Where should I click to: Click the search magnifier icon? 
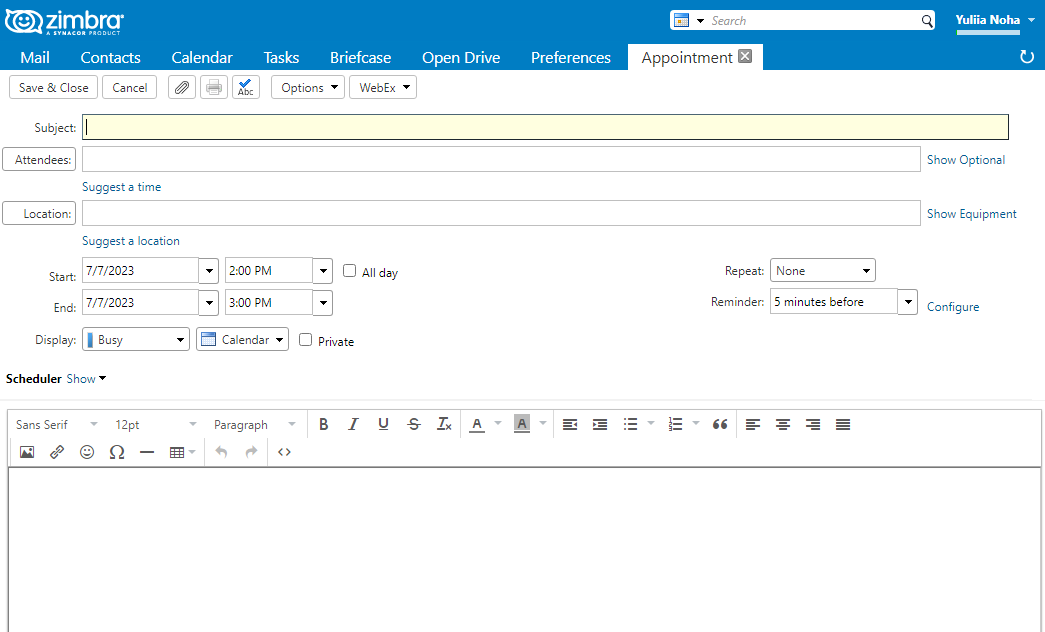pos(927,21)
